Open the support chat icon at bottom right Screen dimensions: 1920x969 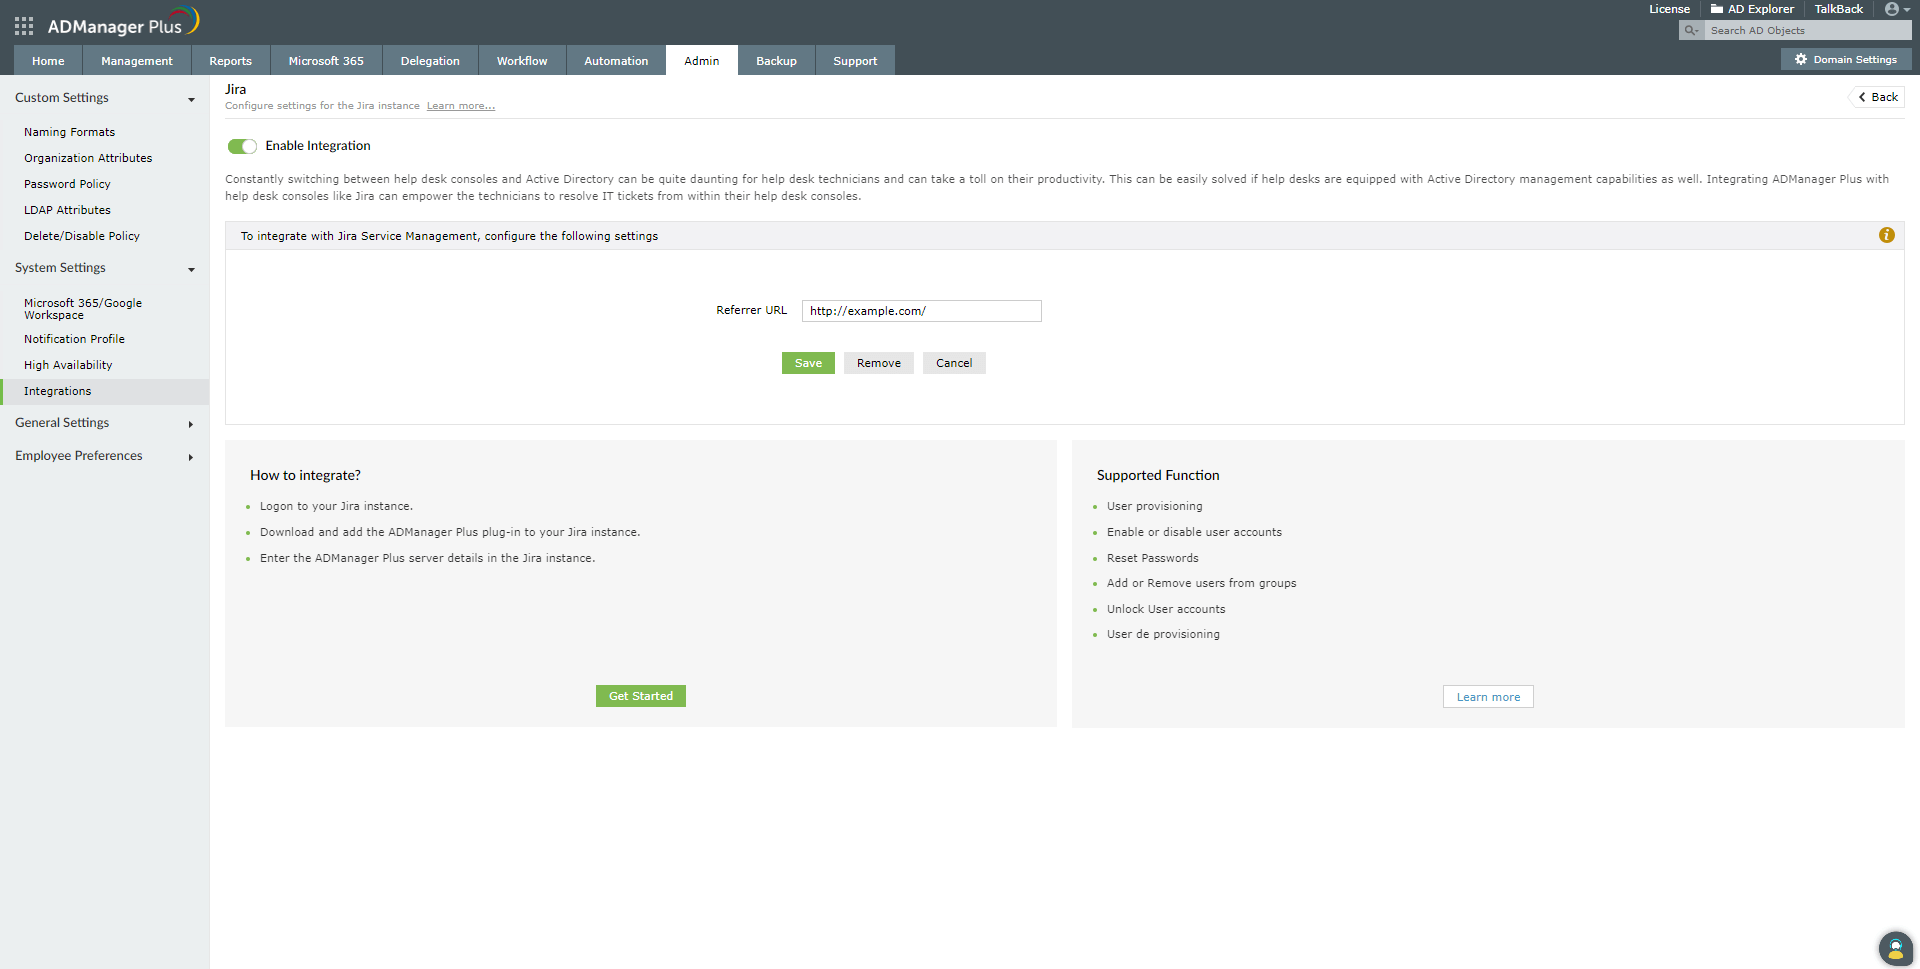(x=1895, y=948)
